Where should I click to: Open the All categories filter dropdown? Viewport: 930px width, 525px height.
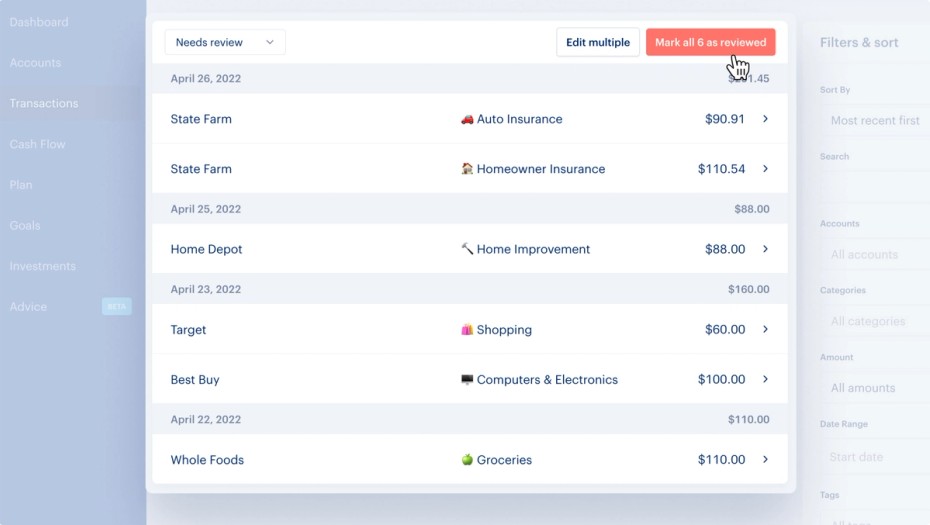click(x=868, y=321)
